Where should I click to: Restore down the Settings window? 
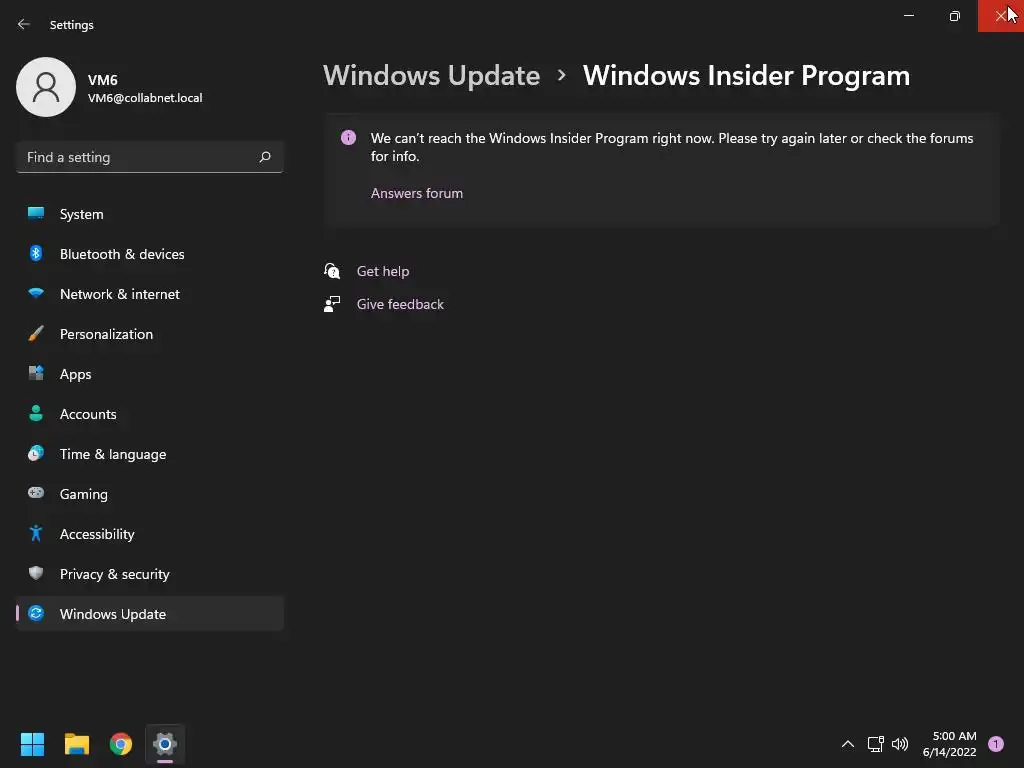[955, 16]
